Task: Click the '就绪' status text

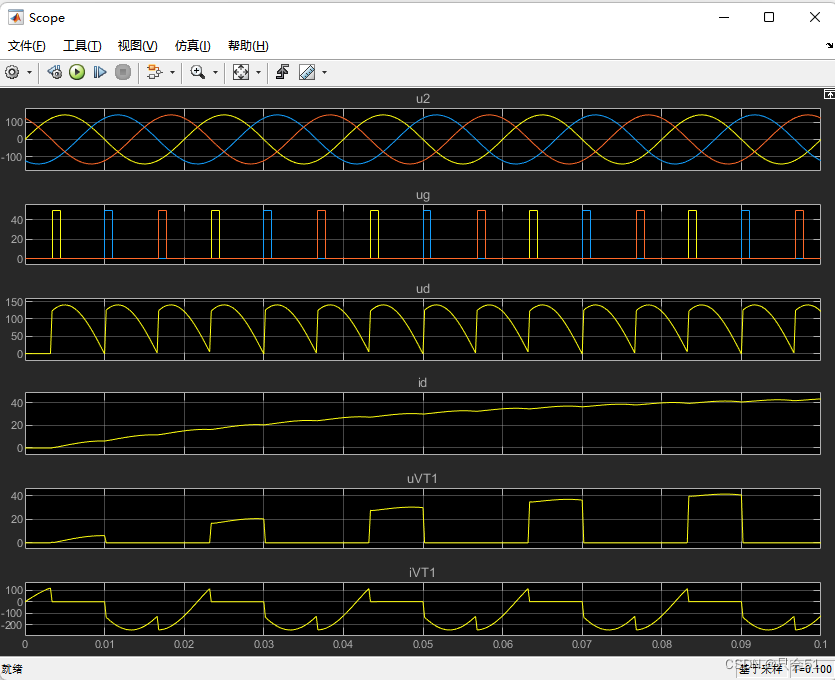Action: 12,669
